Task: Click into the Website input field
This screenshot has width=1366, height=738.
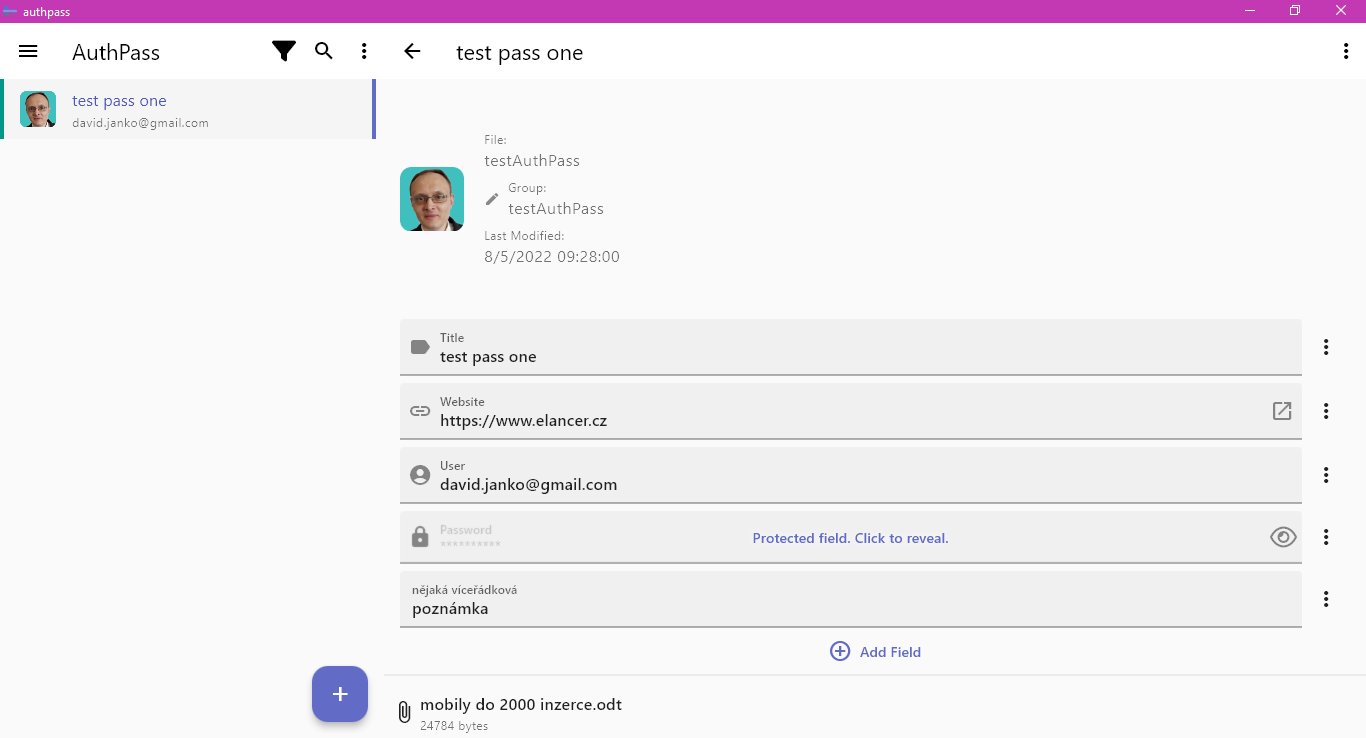Action: point(851,411)
